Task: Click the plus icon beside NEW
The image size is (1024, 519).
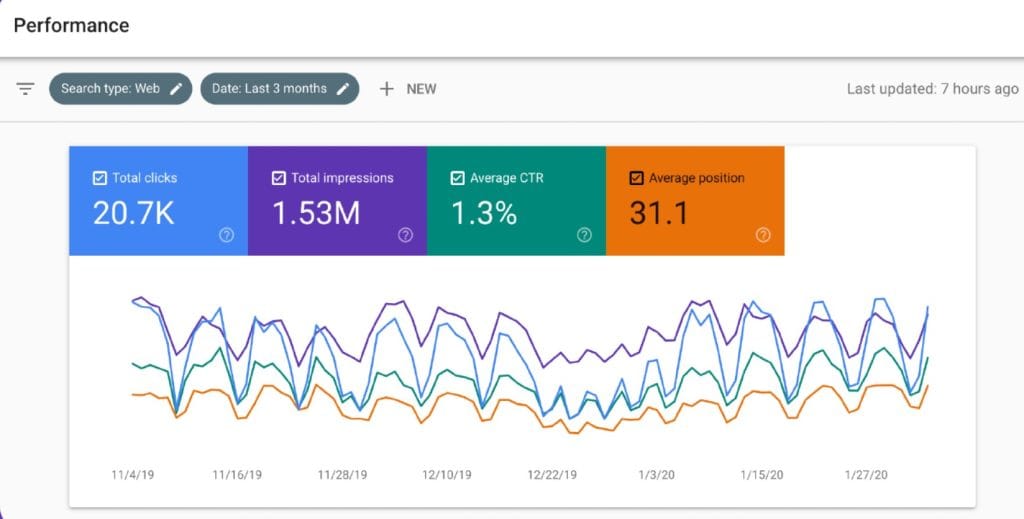Action: tap(386, 89)
